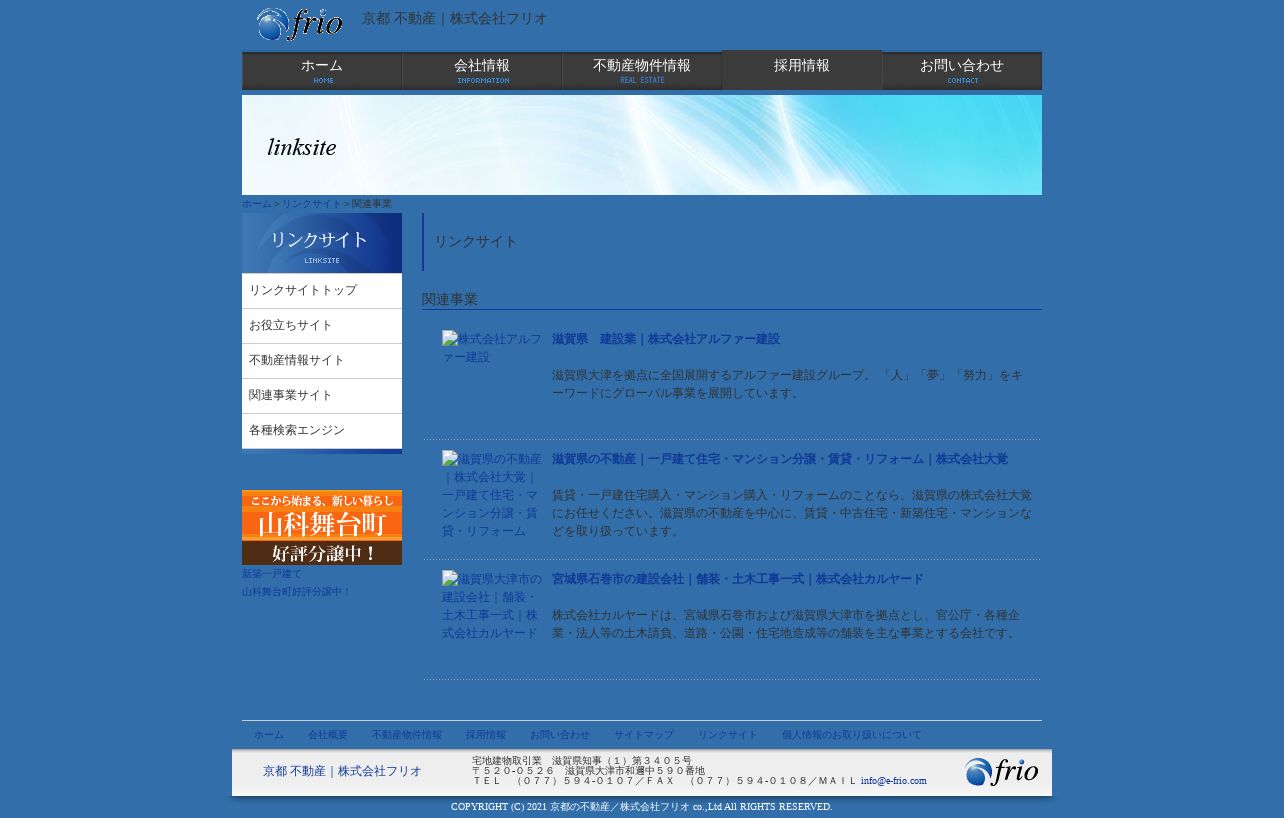1284x818 pixels.
Task: Click the 株式会社カルヤード thumbnail image
Action: point(492,606)
